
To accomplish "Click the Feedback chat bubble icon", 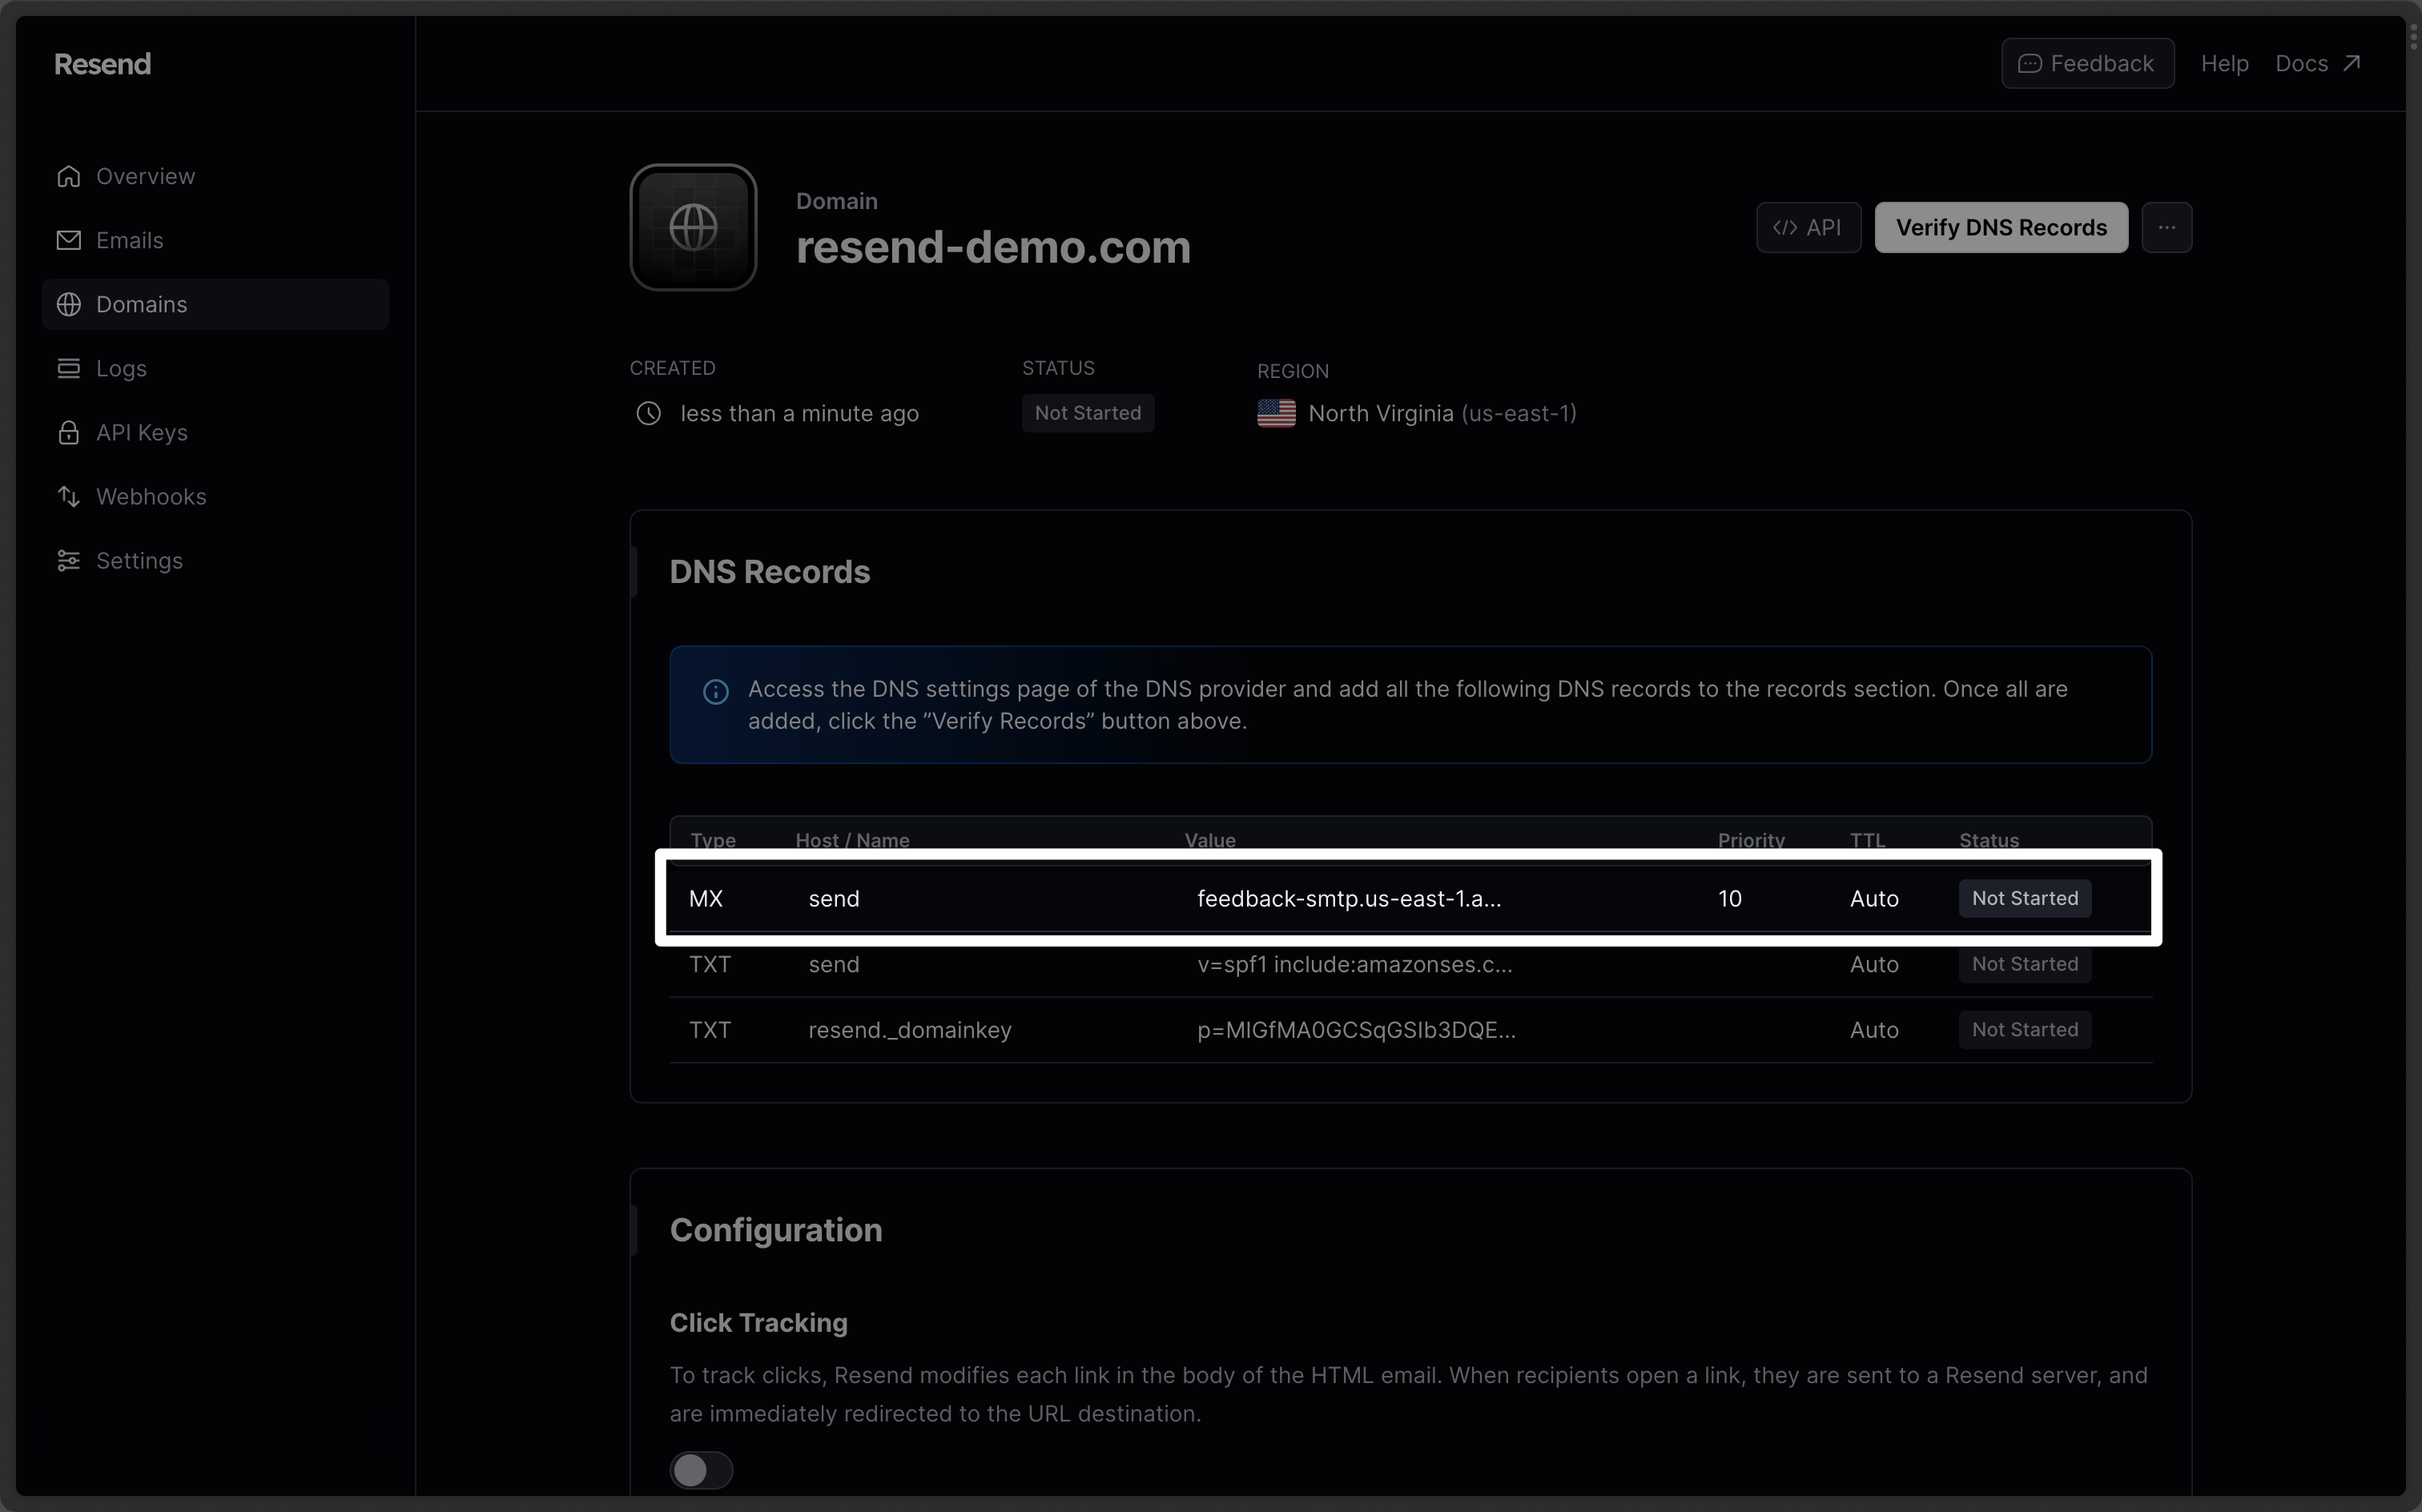I will [2029, 63].
